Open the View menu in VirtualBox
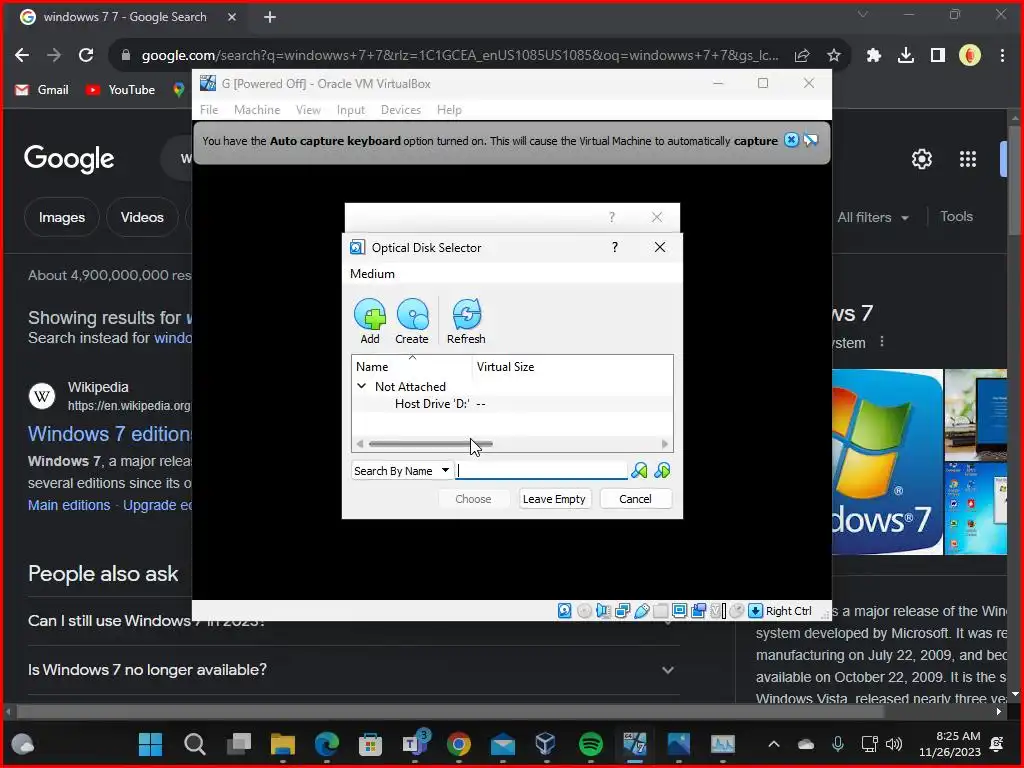Image resolution: width=1024 pixels, height=768 pixels. [x=308, y=110]
